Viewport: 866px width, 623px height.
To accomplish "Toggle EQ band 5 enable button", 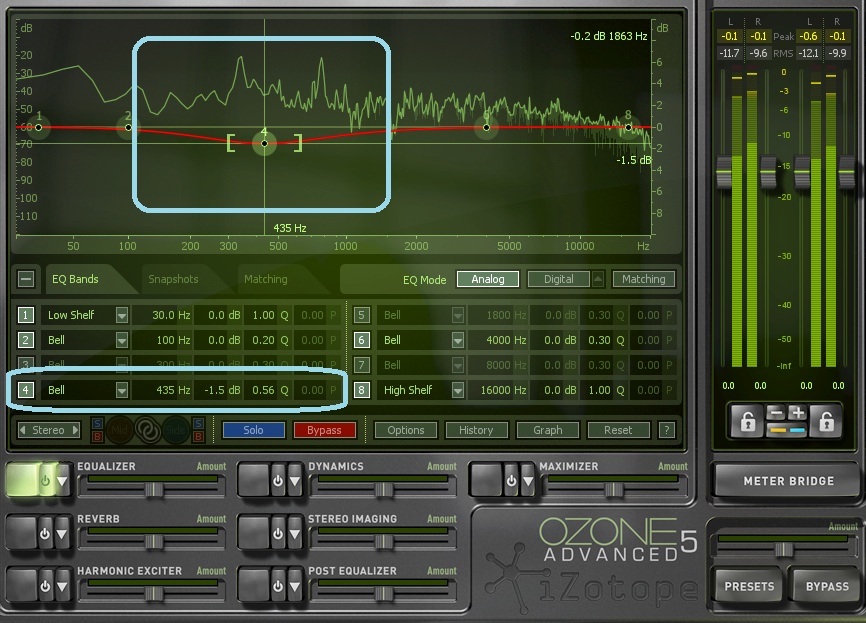I will tap(361, 315).
